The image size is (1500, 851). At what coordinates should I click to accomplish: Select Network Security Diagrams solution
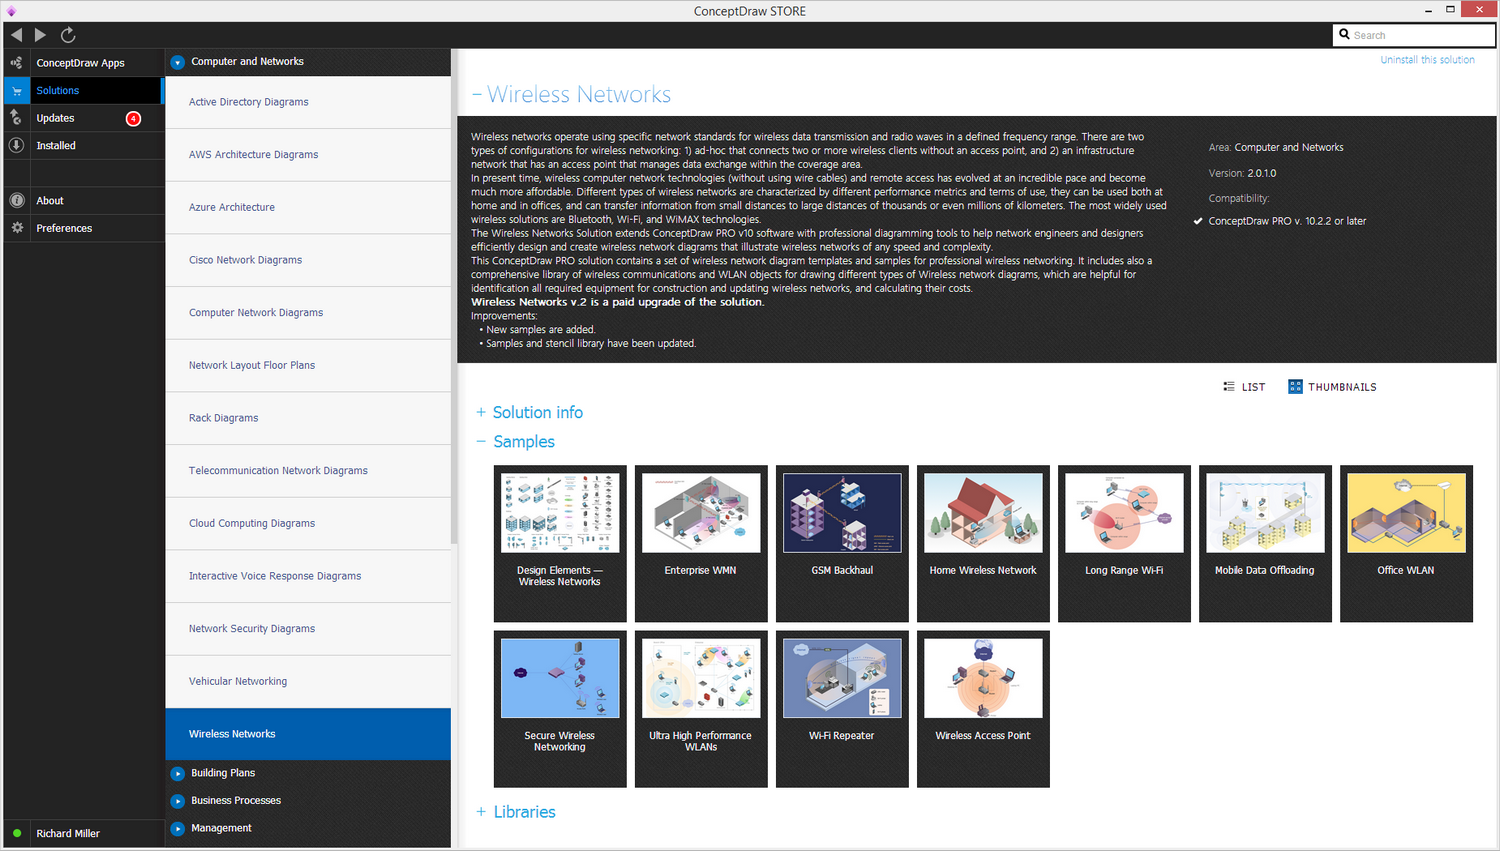click(x=308, y=629)
